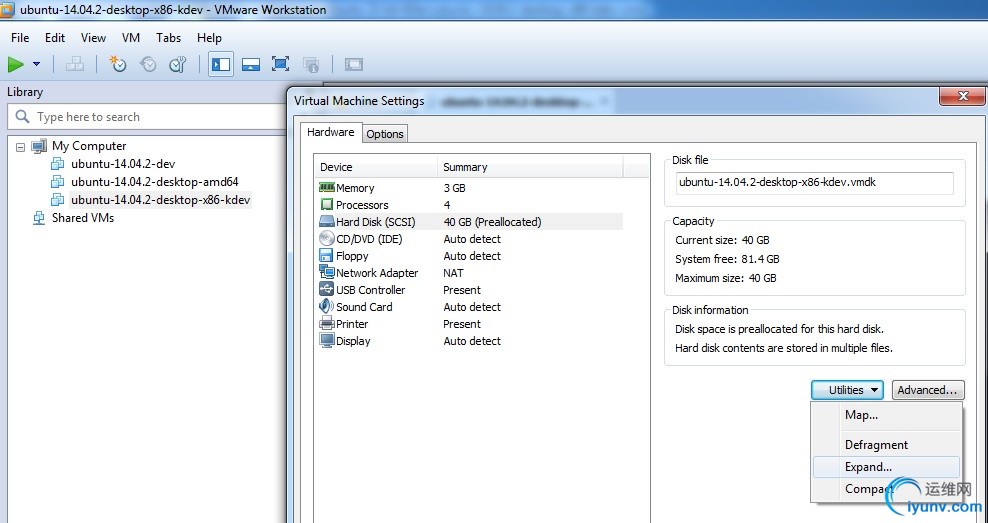
Task: Click the '3 GB' memory summary value
Action: (454, 188)
